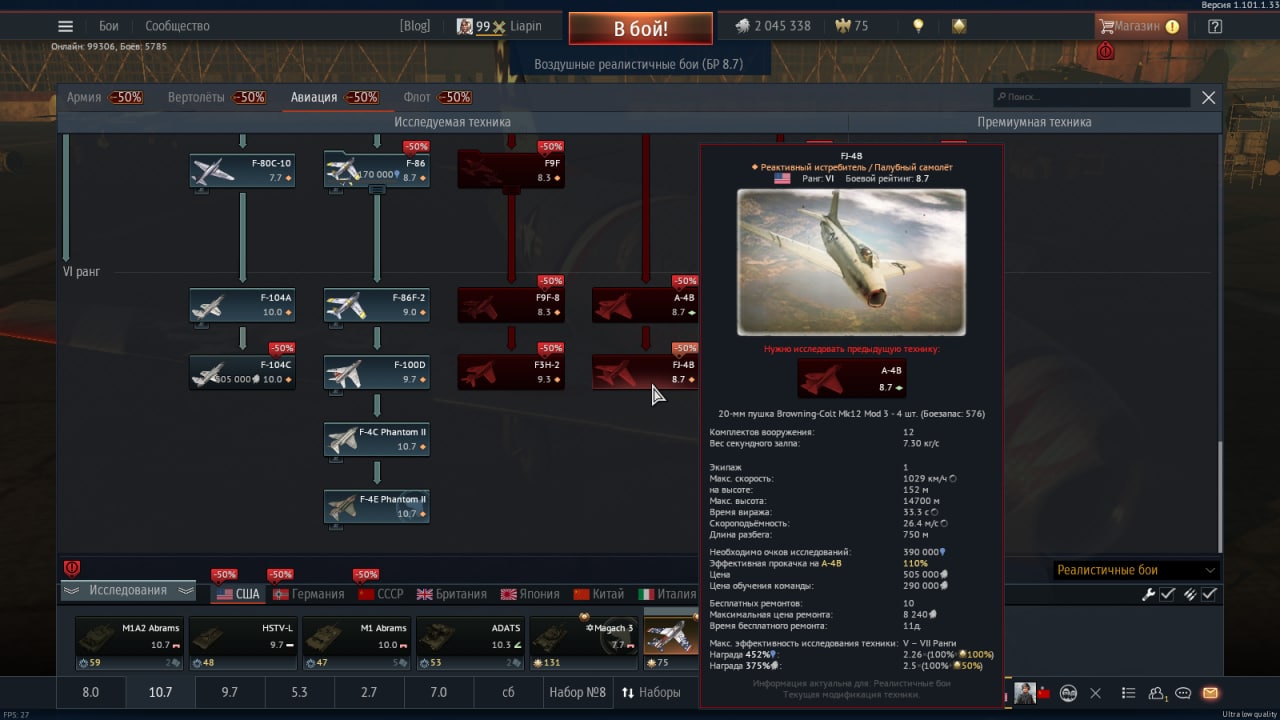This screenshot has height=720, width=1280.
Task: Switch to the Авиация tab
Action: (x=334, y=97)
